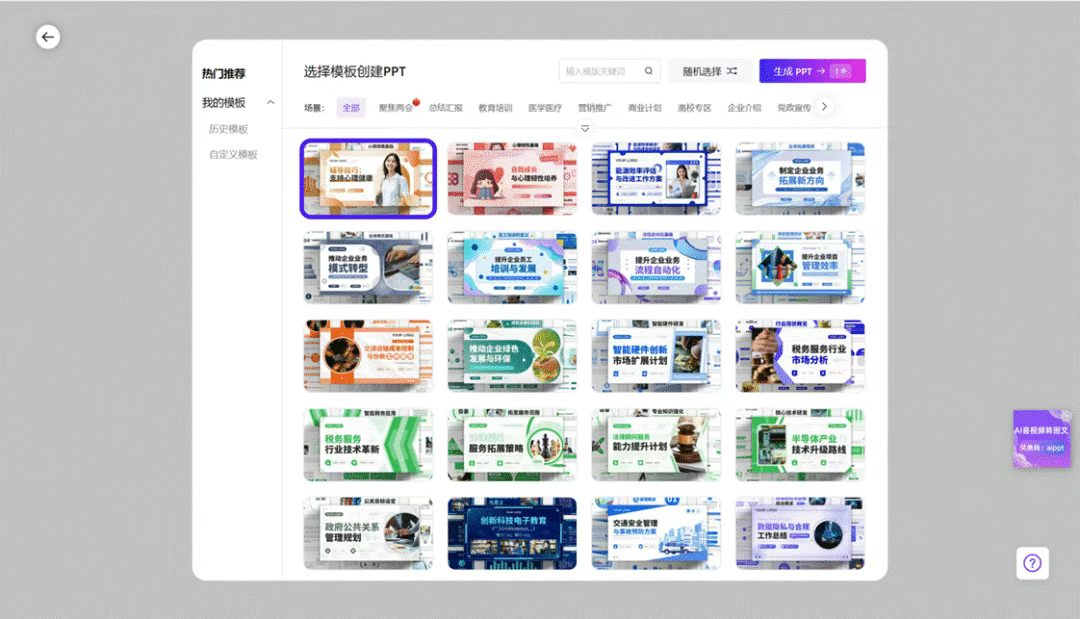Click the down chevron below the category bar

pyautogui.click(x=583, y=128)
